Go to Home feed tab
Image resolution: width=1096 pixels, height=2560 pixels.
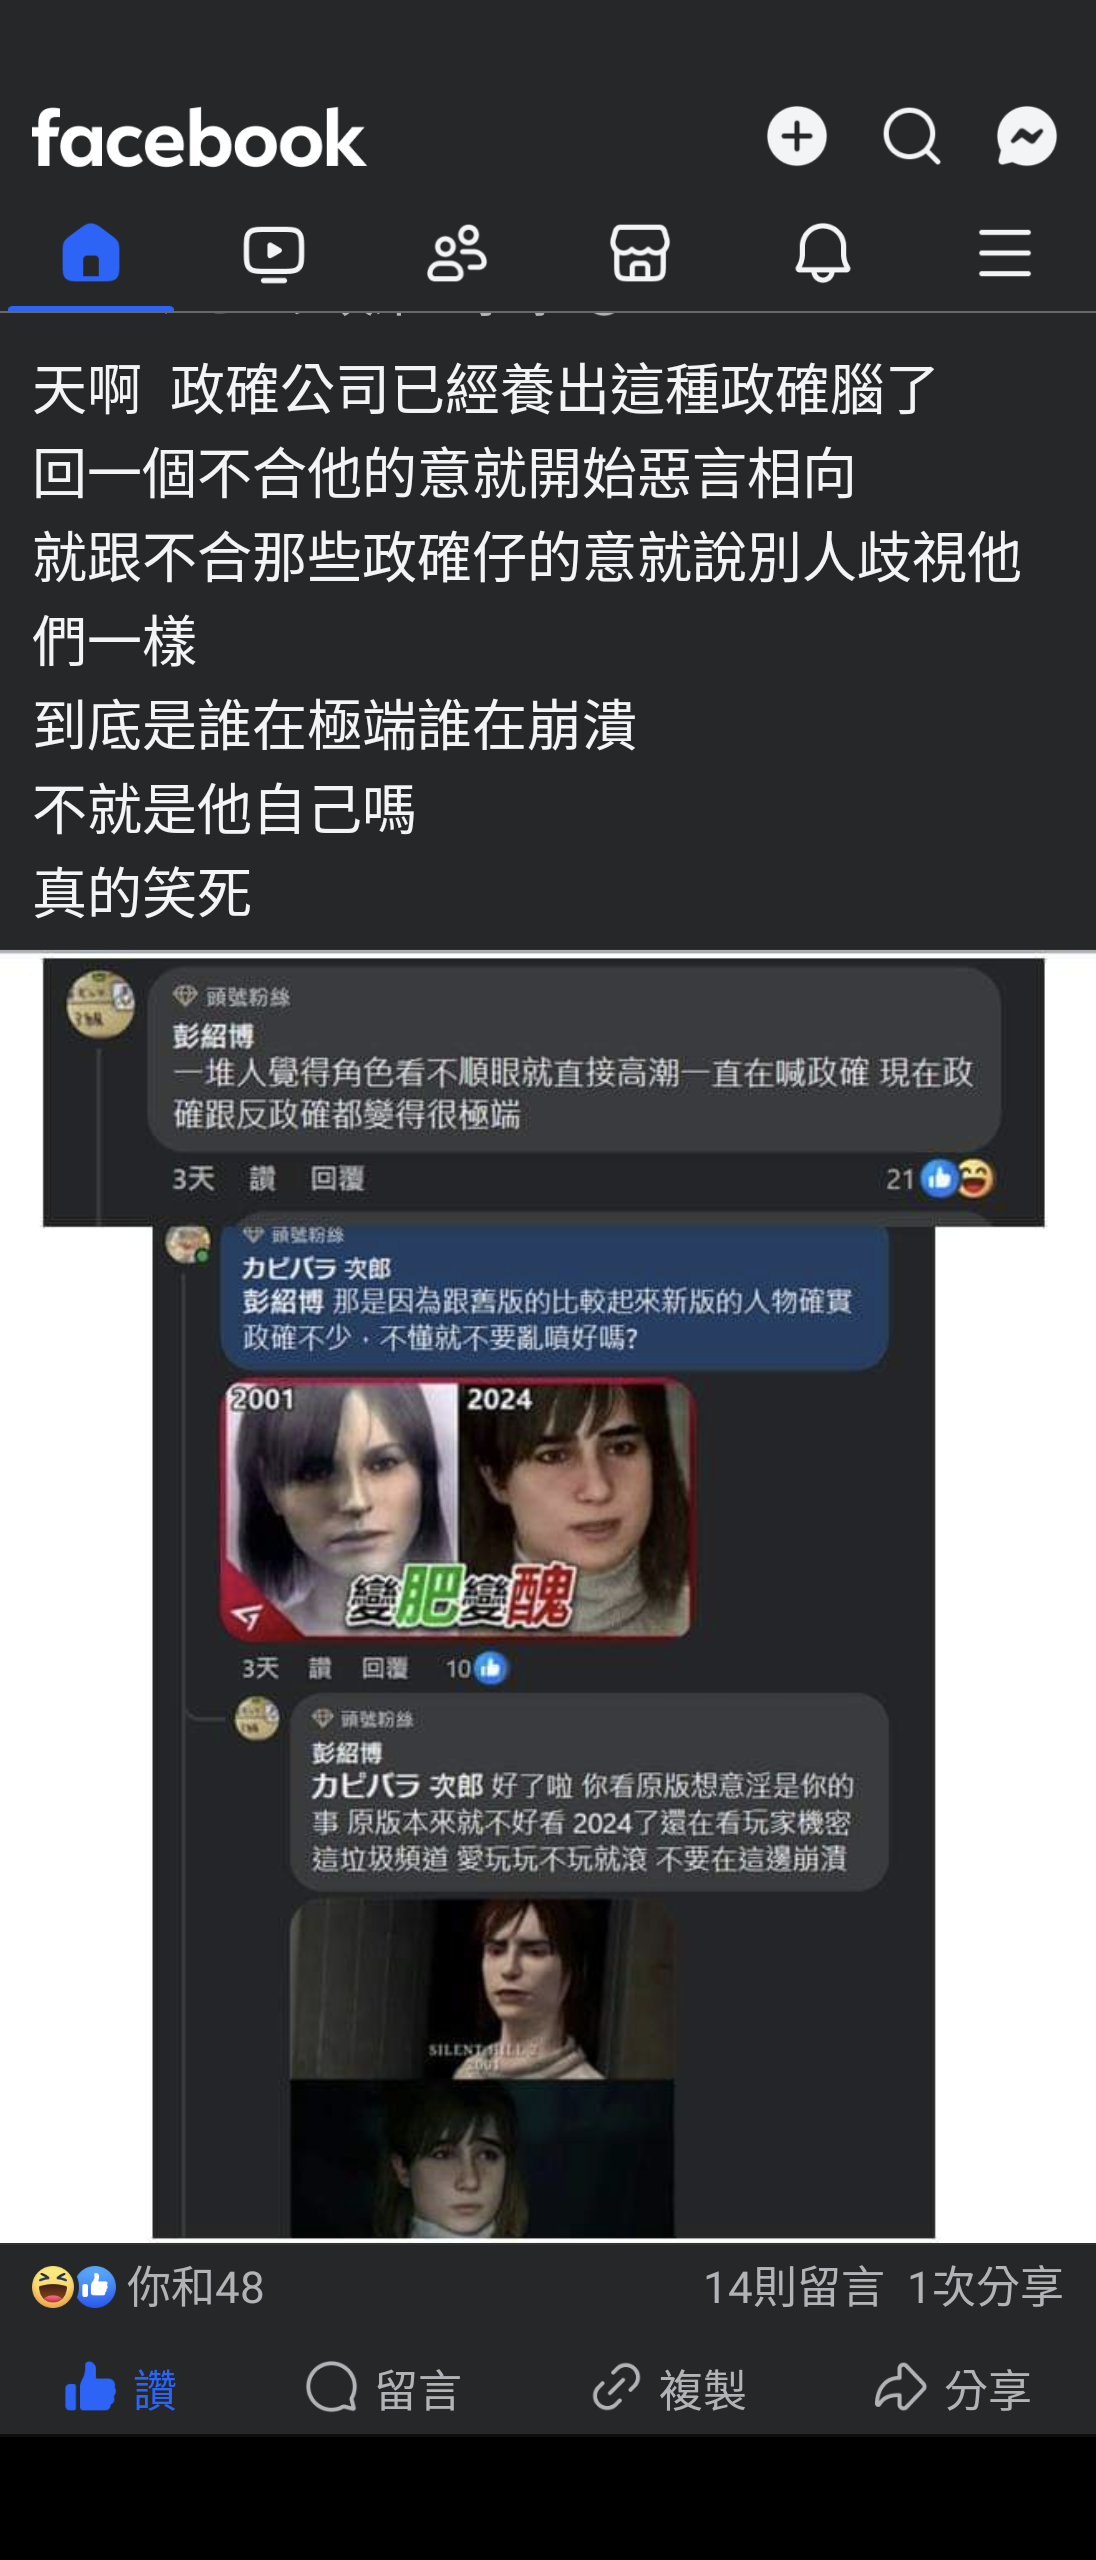(91, 253)
